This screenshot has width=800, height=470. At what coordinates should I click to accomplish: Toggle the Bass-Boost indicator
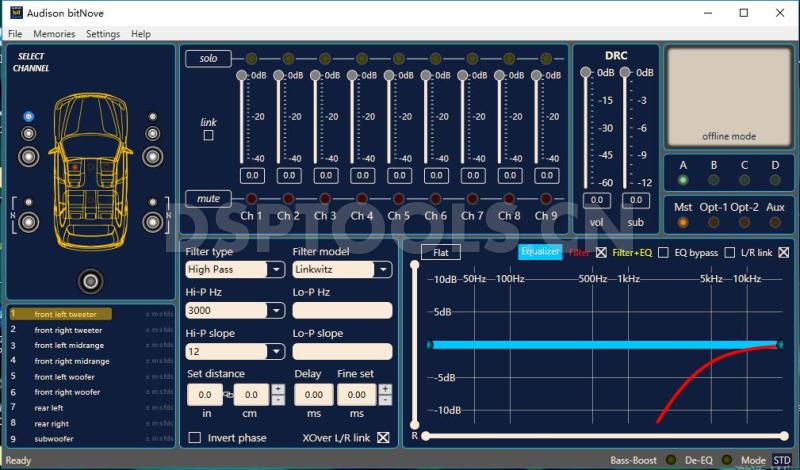pos(671,461)
